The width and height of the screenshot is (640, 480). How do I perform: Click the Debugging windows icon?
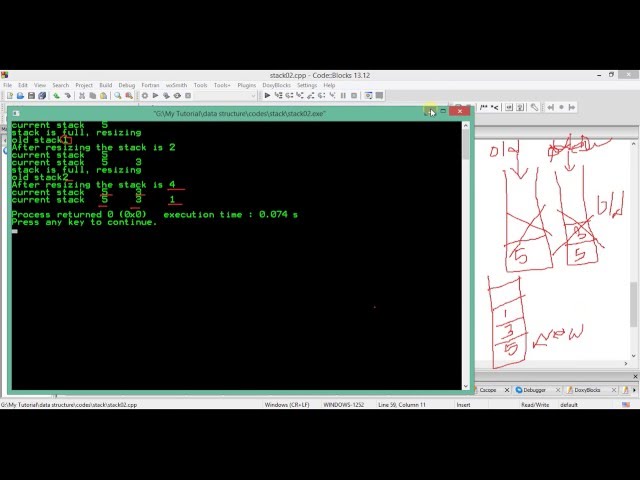tap(368, 96)
